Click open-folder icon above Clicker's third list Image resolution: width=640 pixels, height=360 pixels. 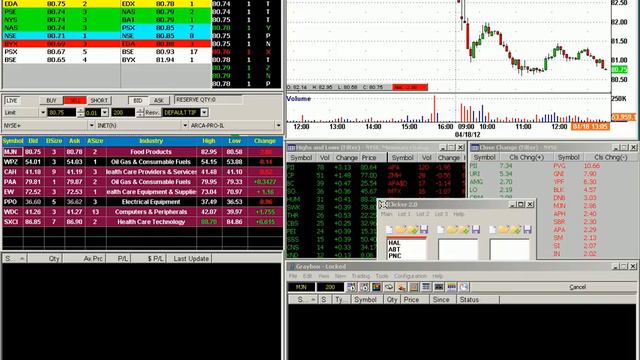[x=504, y=230]
